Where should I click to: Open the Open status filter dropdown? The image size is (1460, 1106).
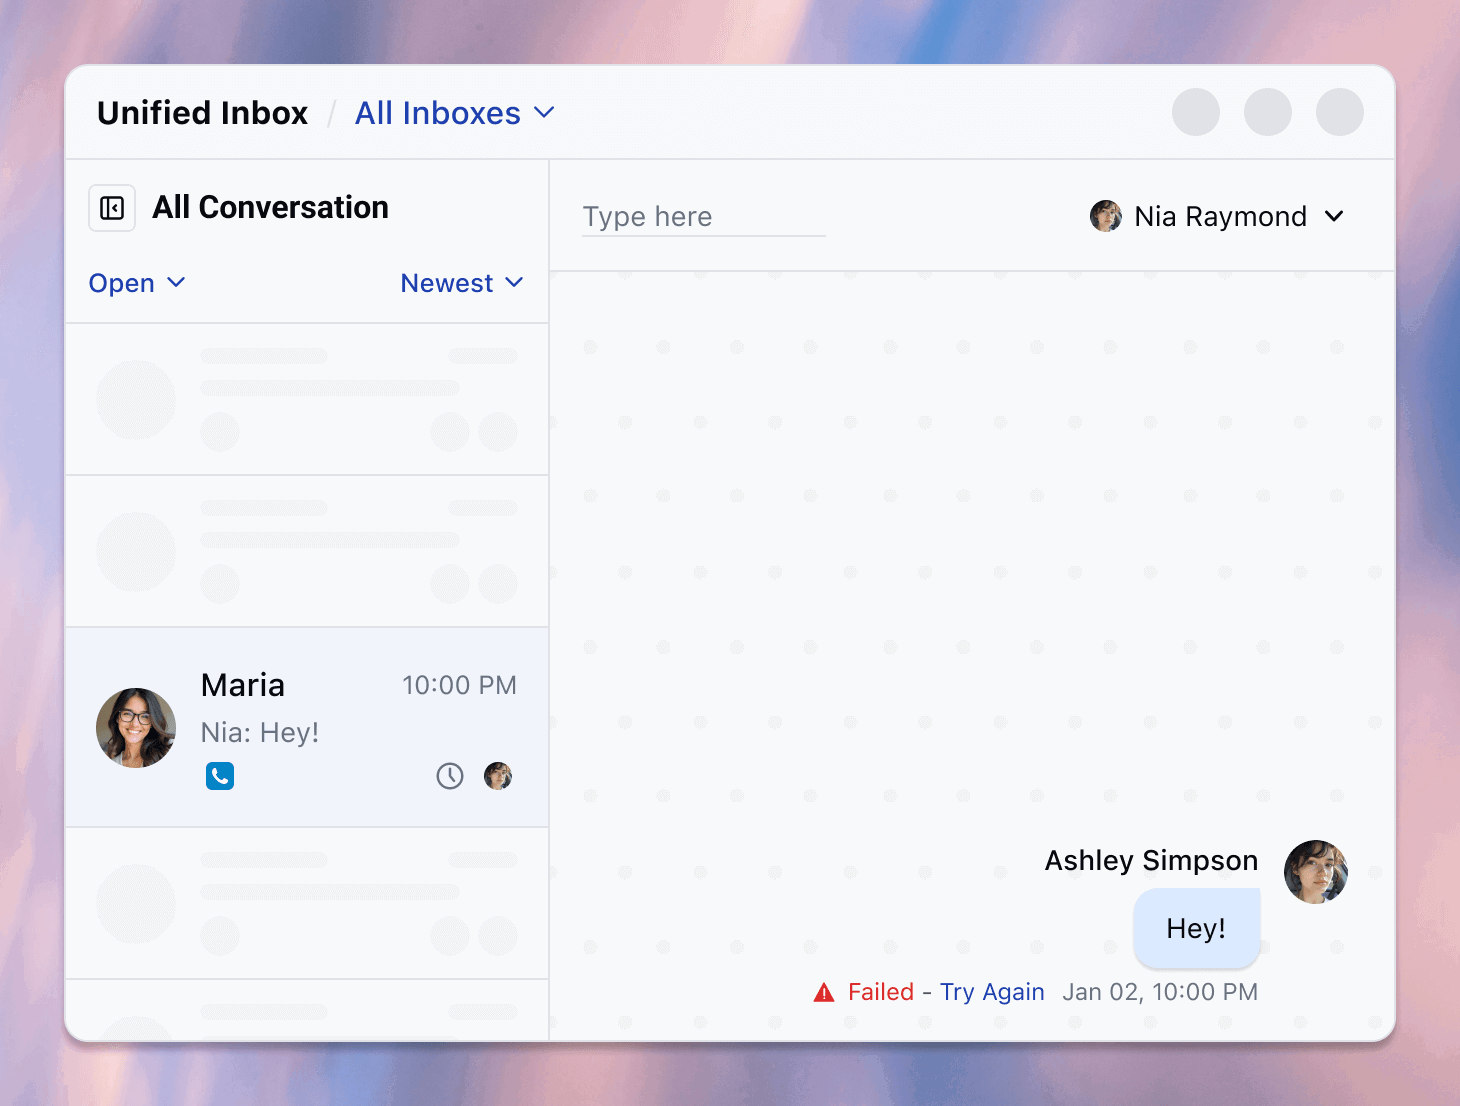point(137,283)
